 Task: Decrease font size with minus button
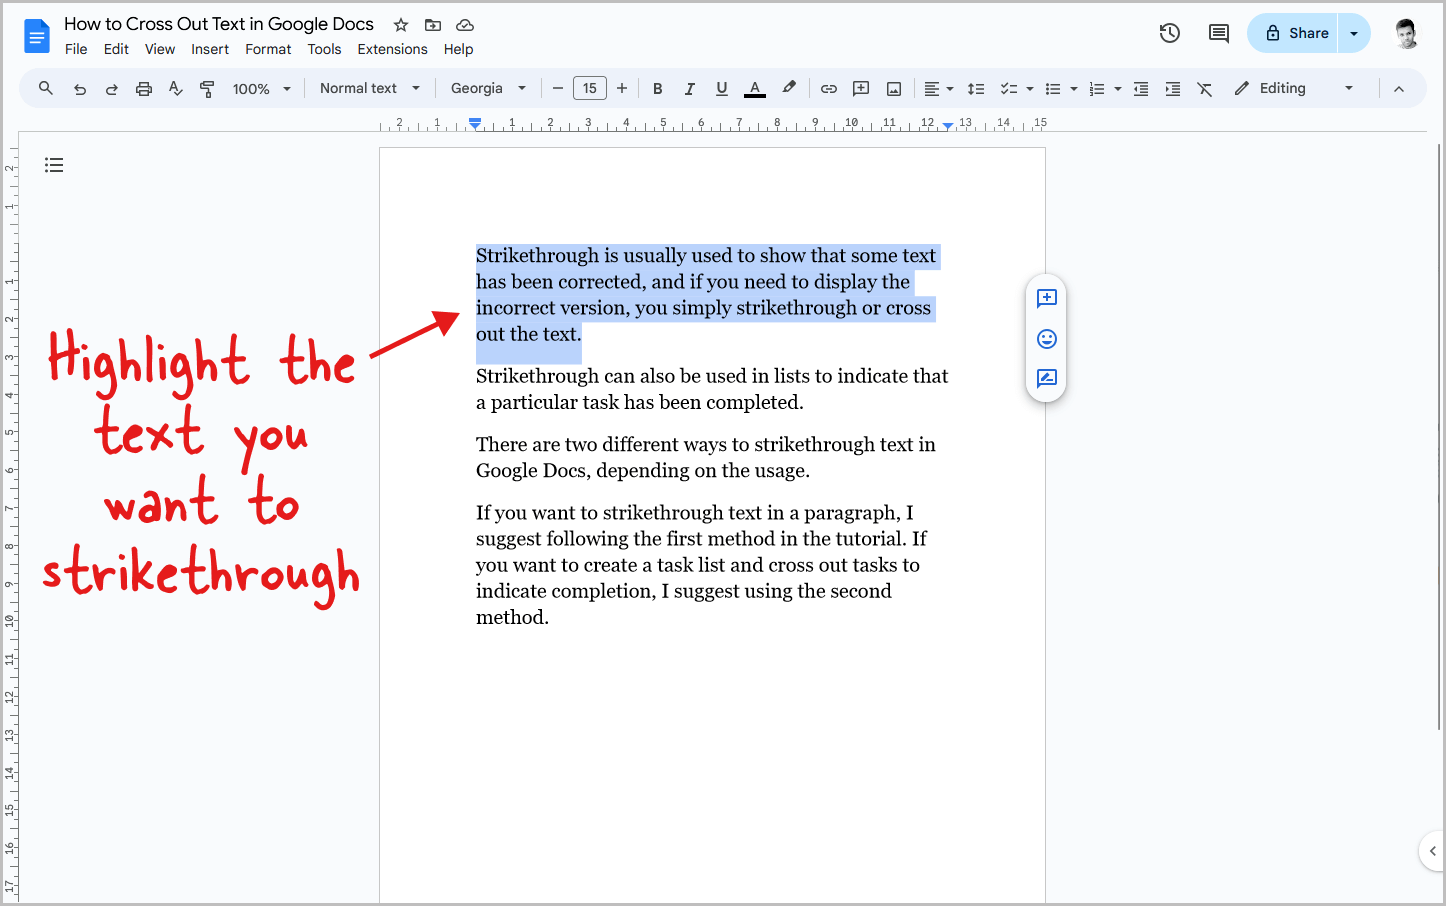coord(558,88)
